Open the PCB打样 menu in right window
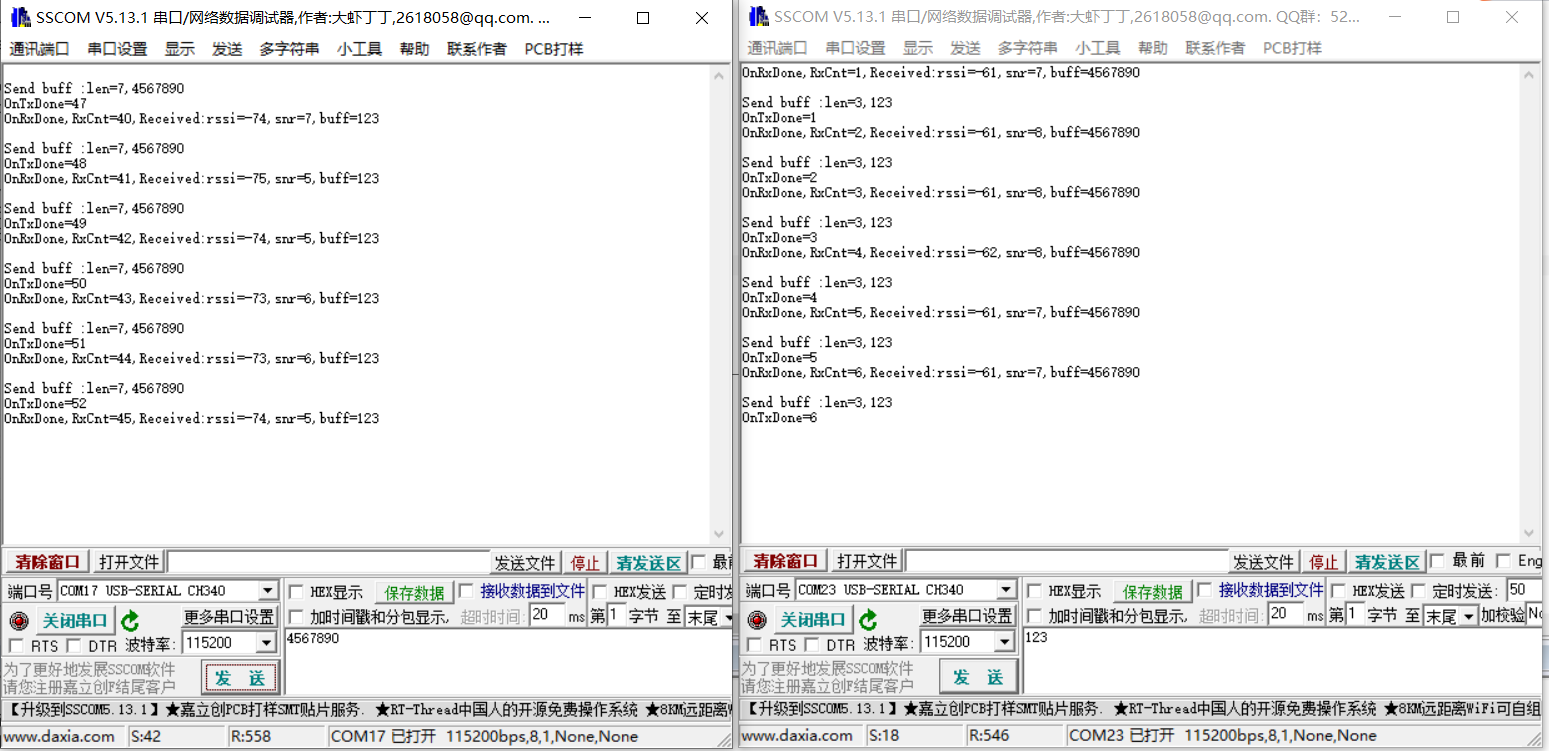1549x751 pixels. pyautogui.click(x=1291, y=47)
